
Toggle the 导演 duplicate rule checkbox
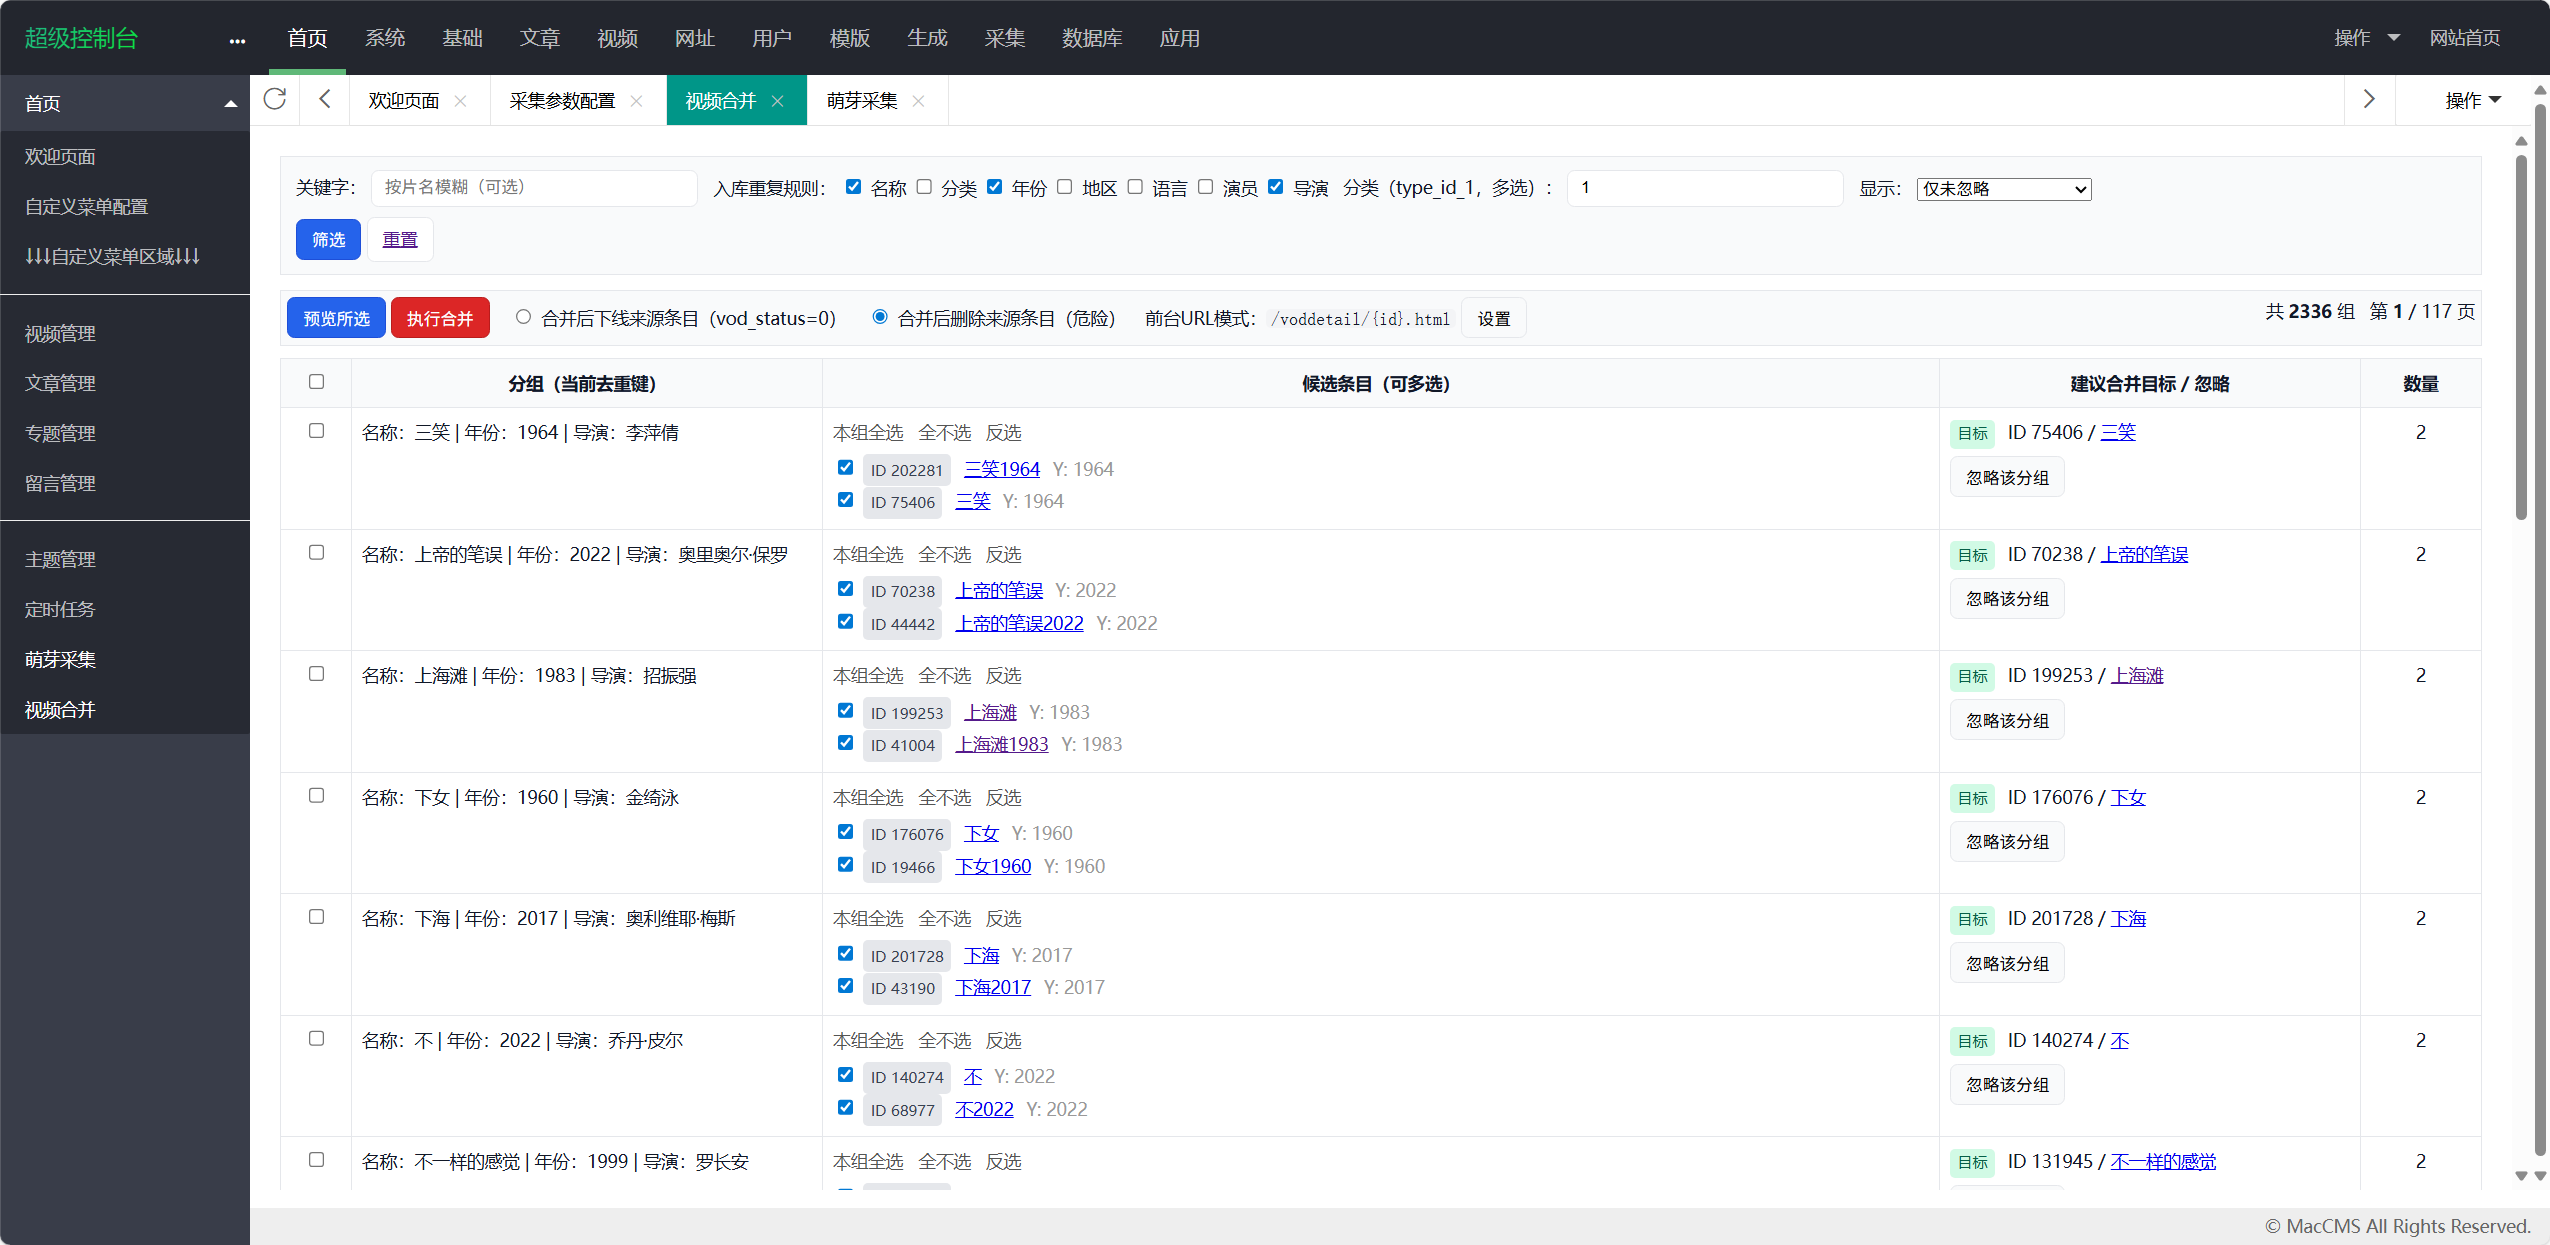click(x=1275, y=187)
